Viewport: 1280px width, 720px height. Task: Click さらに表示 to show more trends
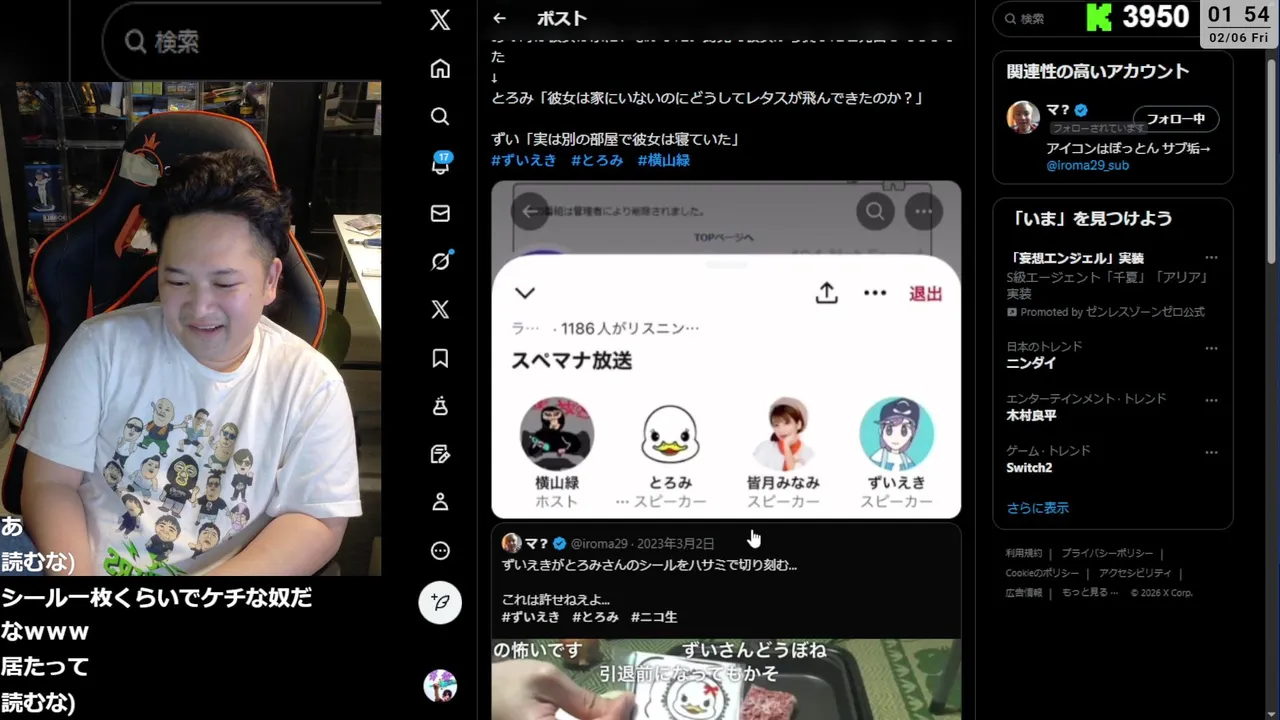(1037, 508)
